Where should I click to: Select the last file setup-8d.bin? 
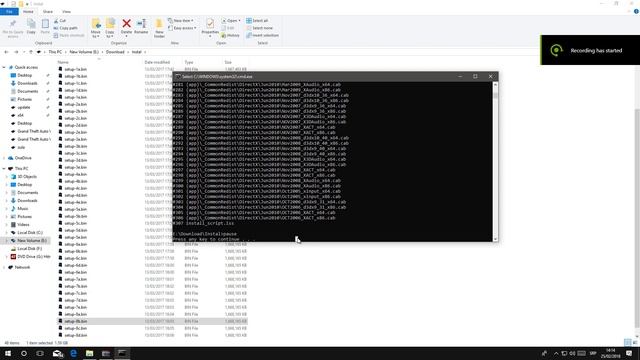click(x=76, y=335)
